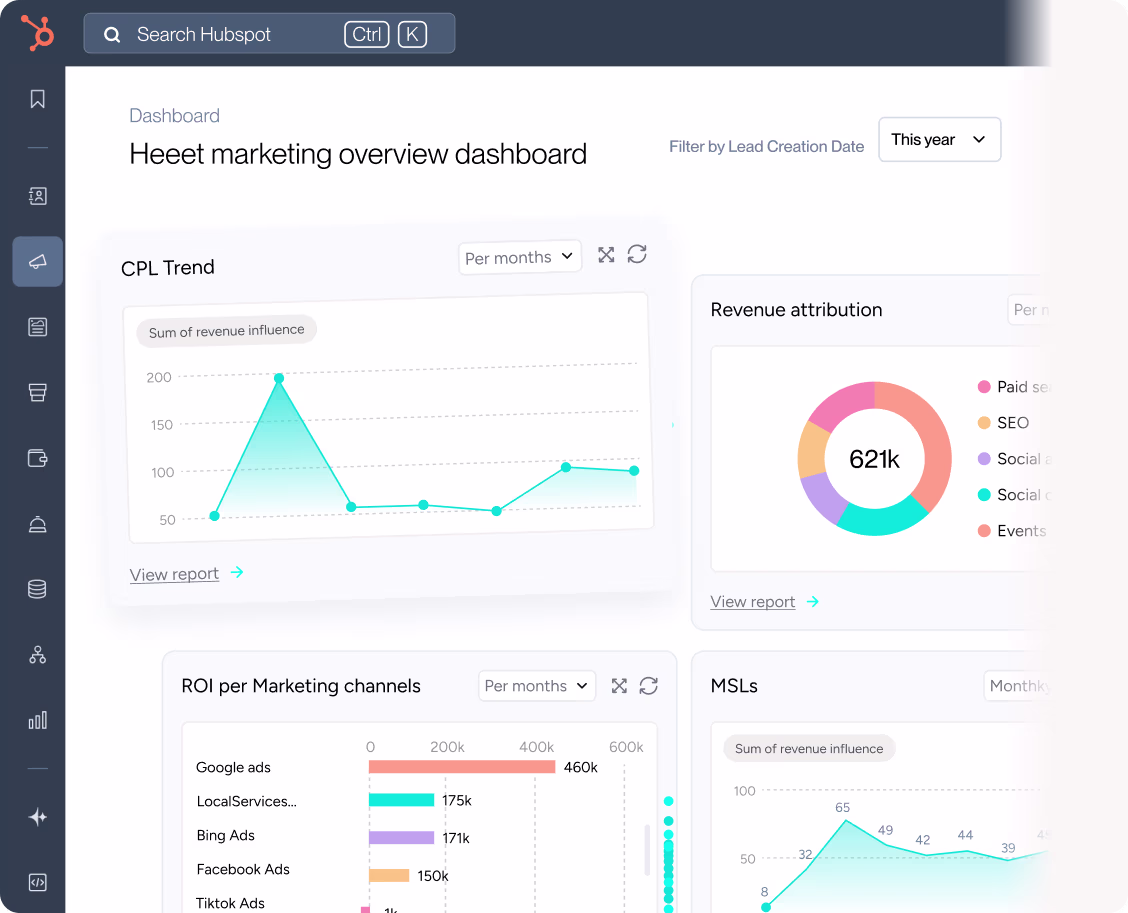Click the Paid search pink legend dot
This screenshot has width=1128, height=913.
point(984,387)
